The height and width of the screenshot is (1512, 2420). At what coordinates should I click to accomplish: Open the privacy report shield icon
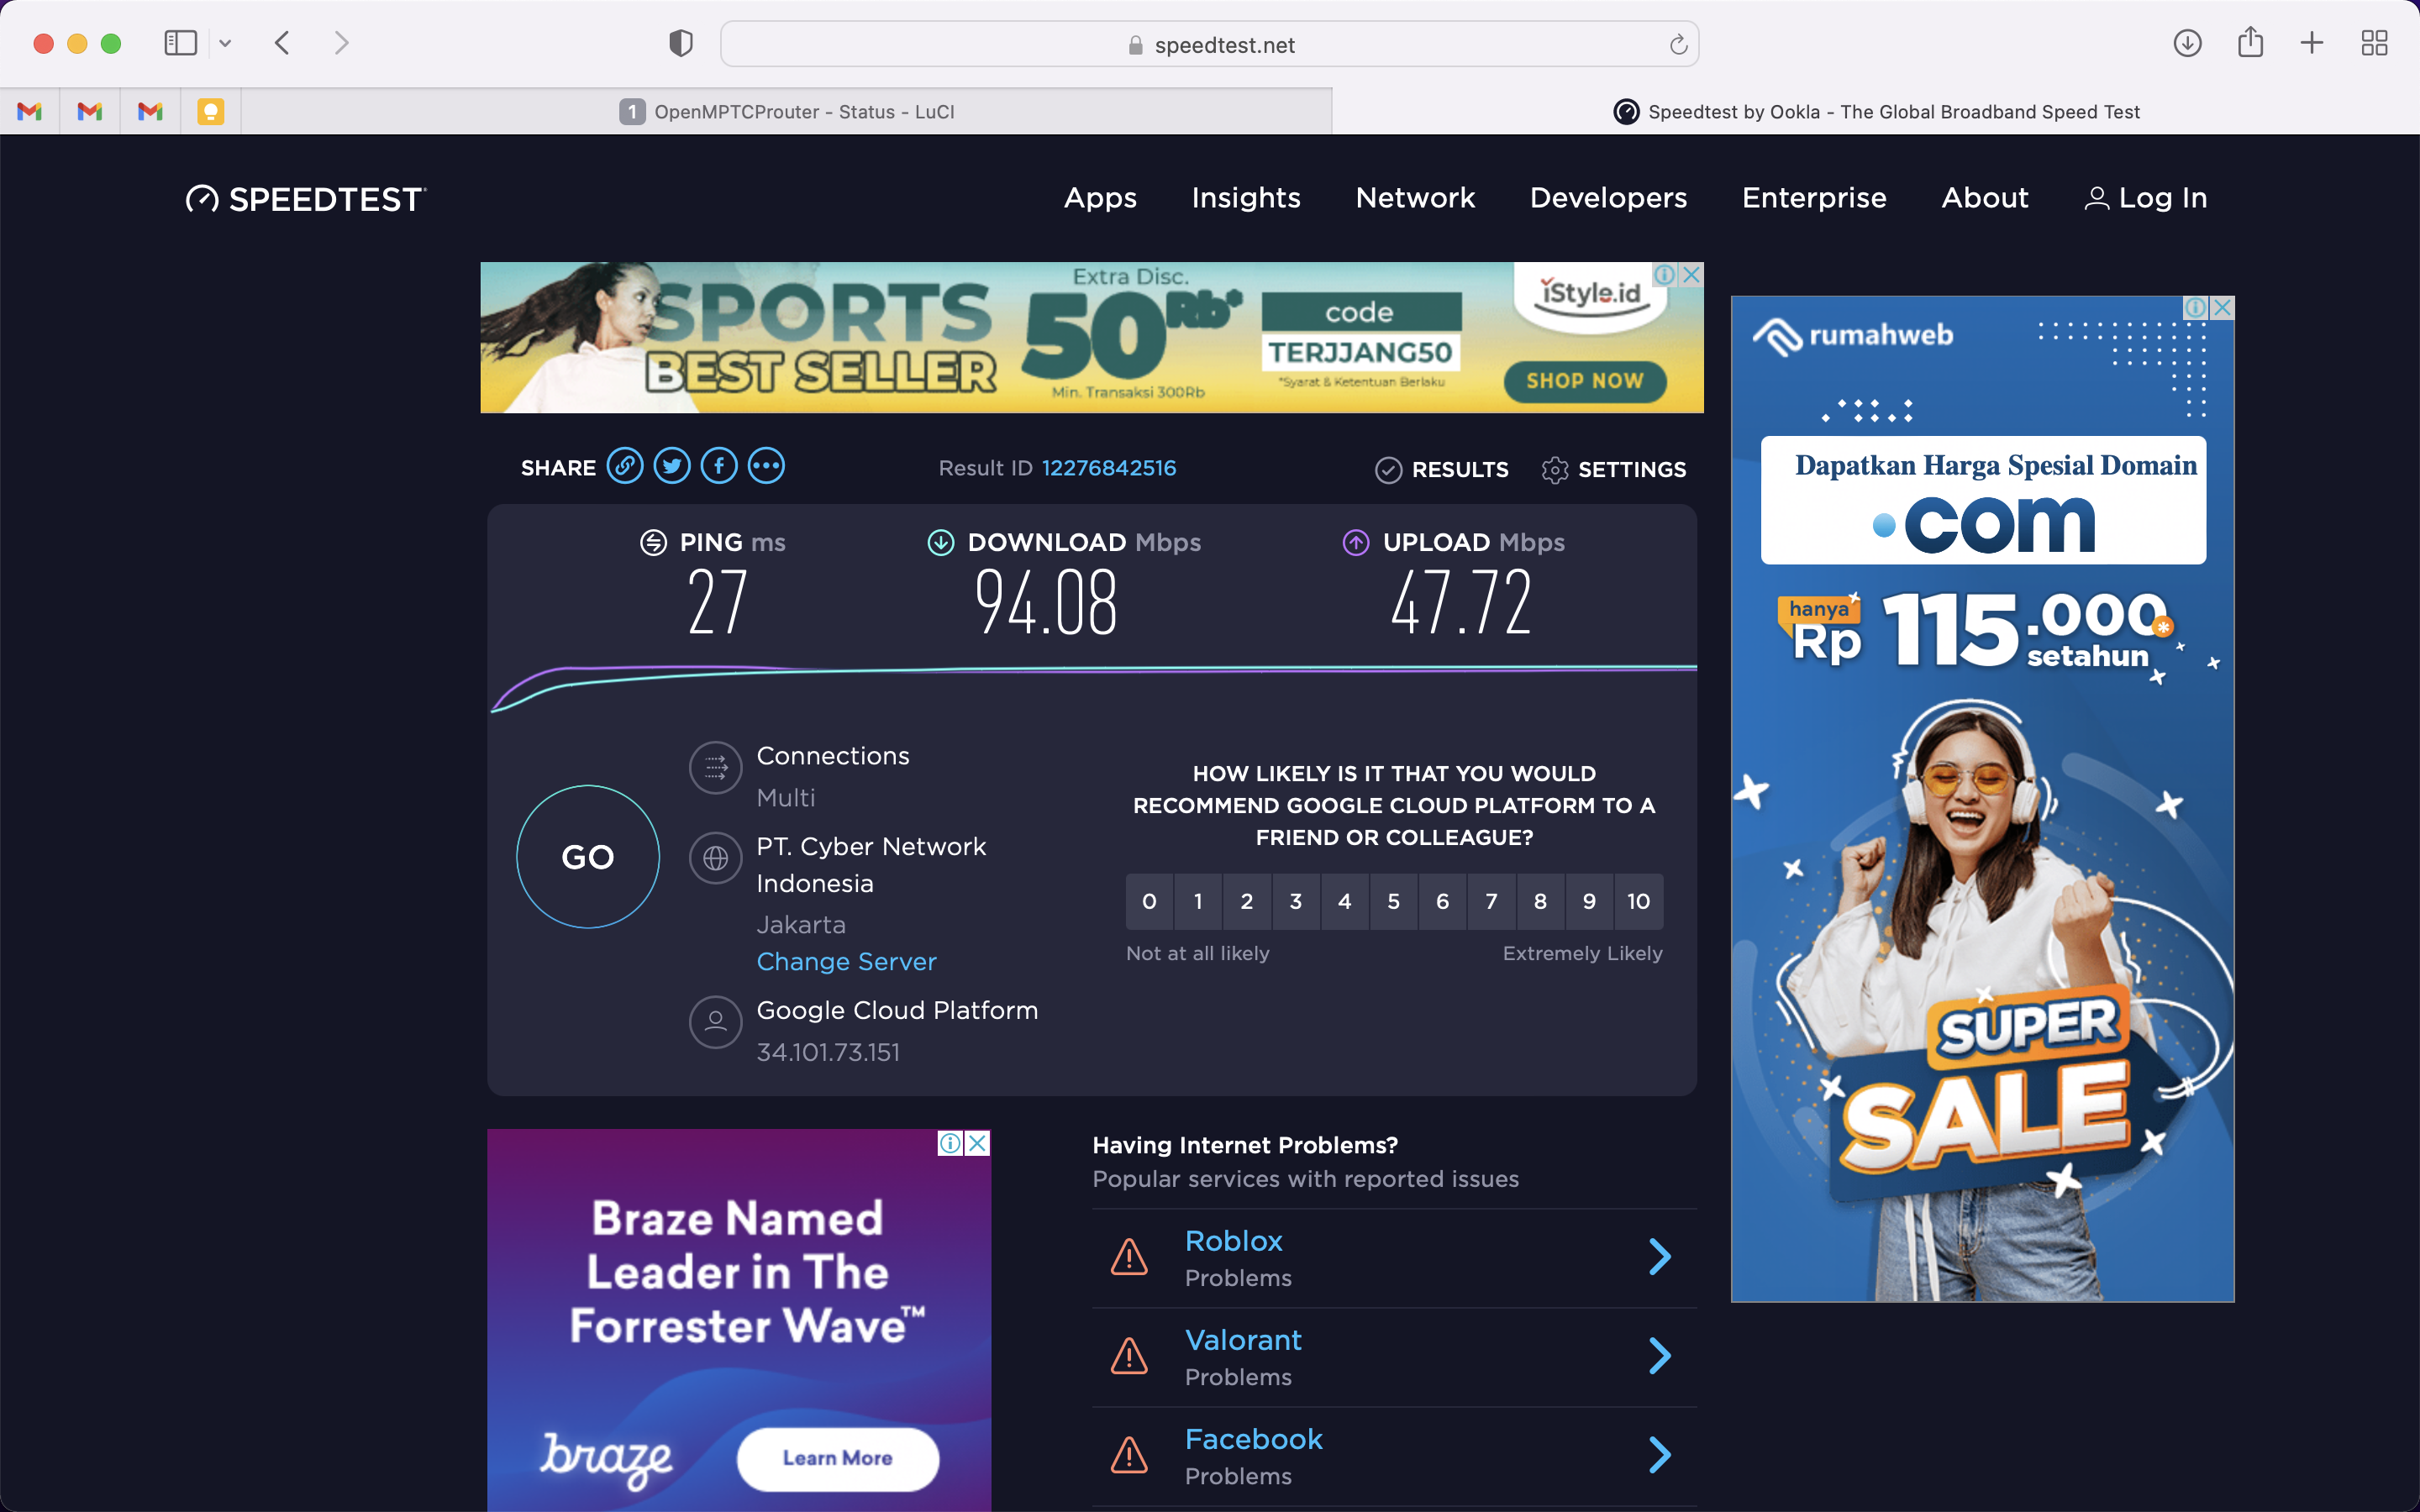point(681,43)
